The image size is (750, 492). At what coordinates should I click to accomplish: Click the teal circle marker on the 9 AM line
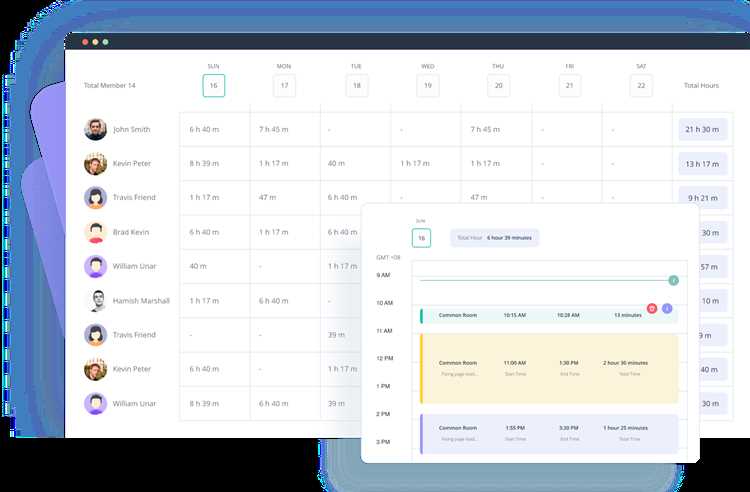tap(673, 280)
